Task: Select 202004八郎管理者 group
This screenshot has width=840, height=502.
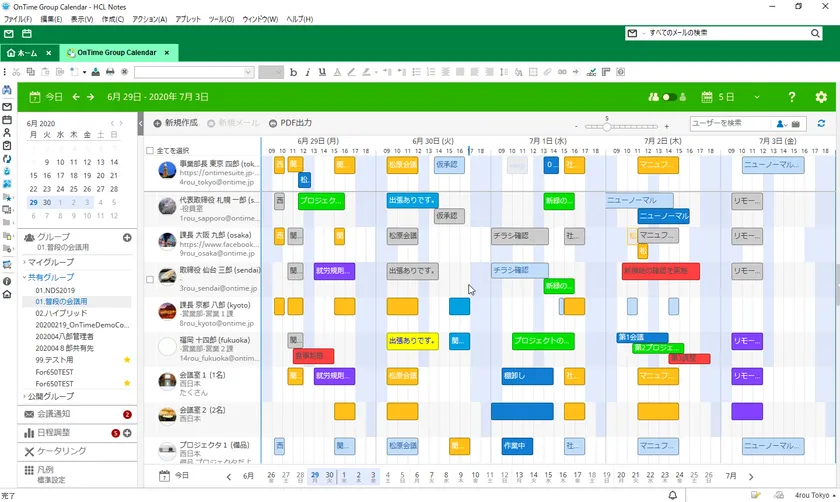Action: pos(64,336)
